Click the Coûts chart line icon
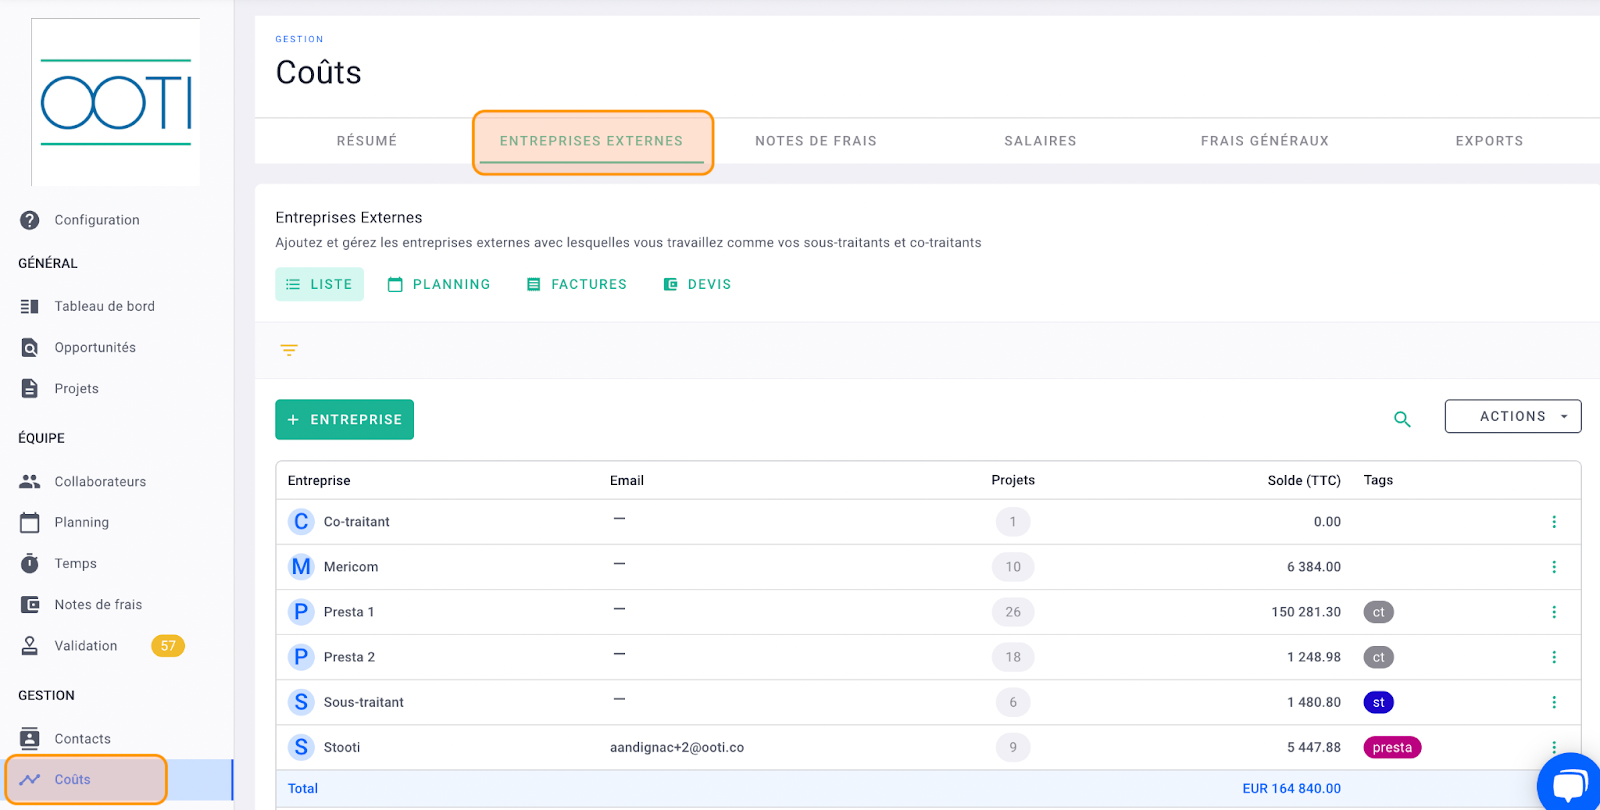 point(30,779)
